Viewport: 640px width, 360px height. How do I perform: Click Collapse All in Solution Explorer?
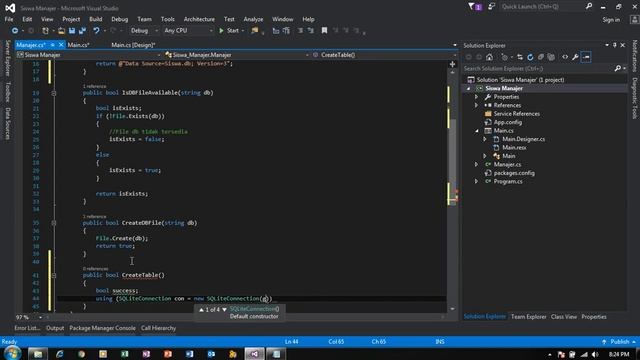tap(541, 57)
